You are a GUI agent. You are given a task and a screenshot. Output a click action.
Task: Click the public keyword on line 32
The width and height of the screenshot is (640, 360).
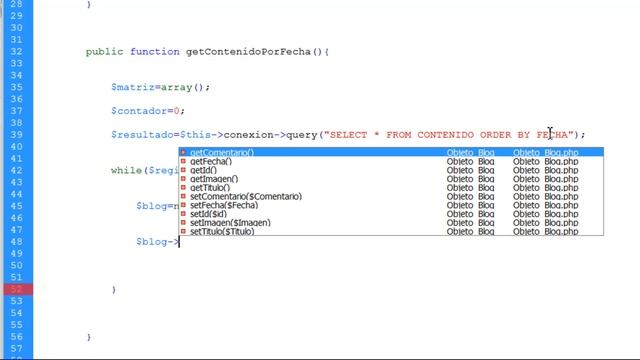[x=104, y=52]
